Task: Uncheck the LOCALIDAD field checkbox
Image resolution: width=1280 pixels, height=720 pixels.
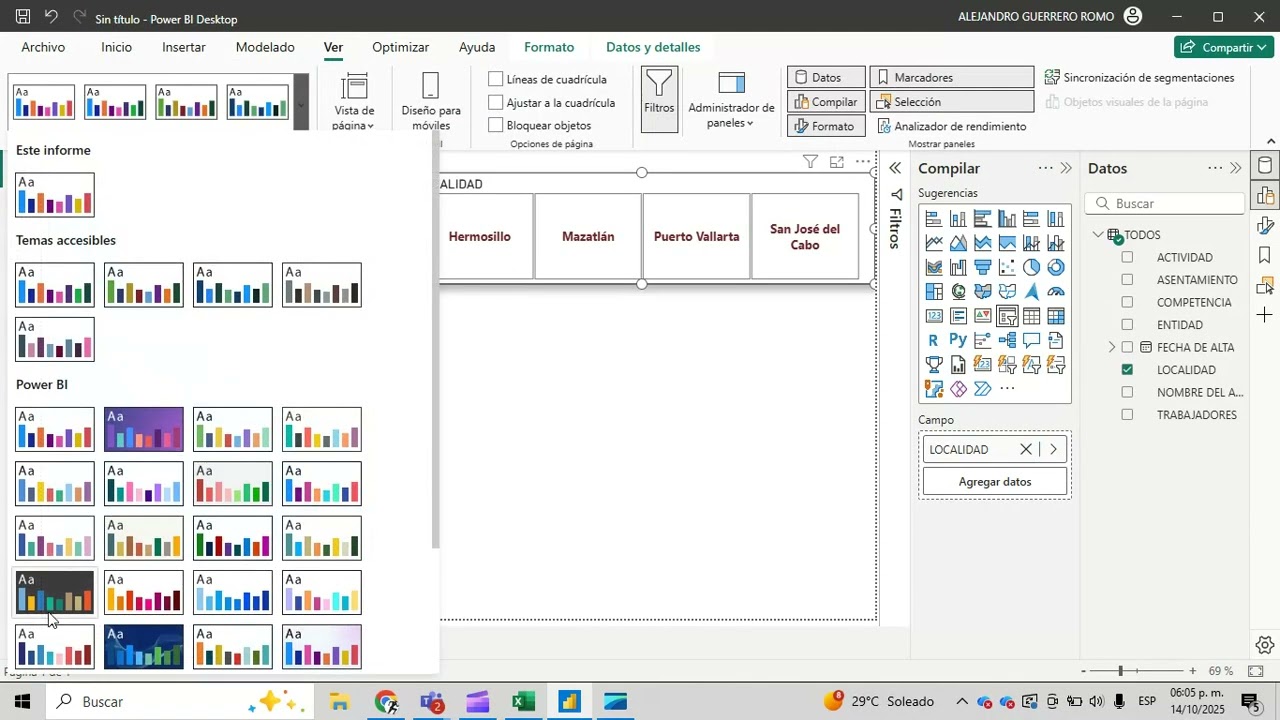Action: (x=1127, y=370)
